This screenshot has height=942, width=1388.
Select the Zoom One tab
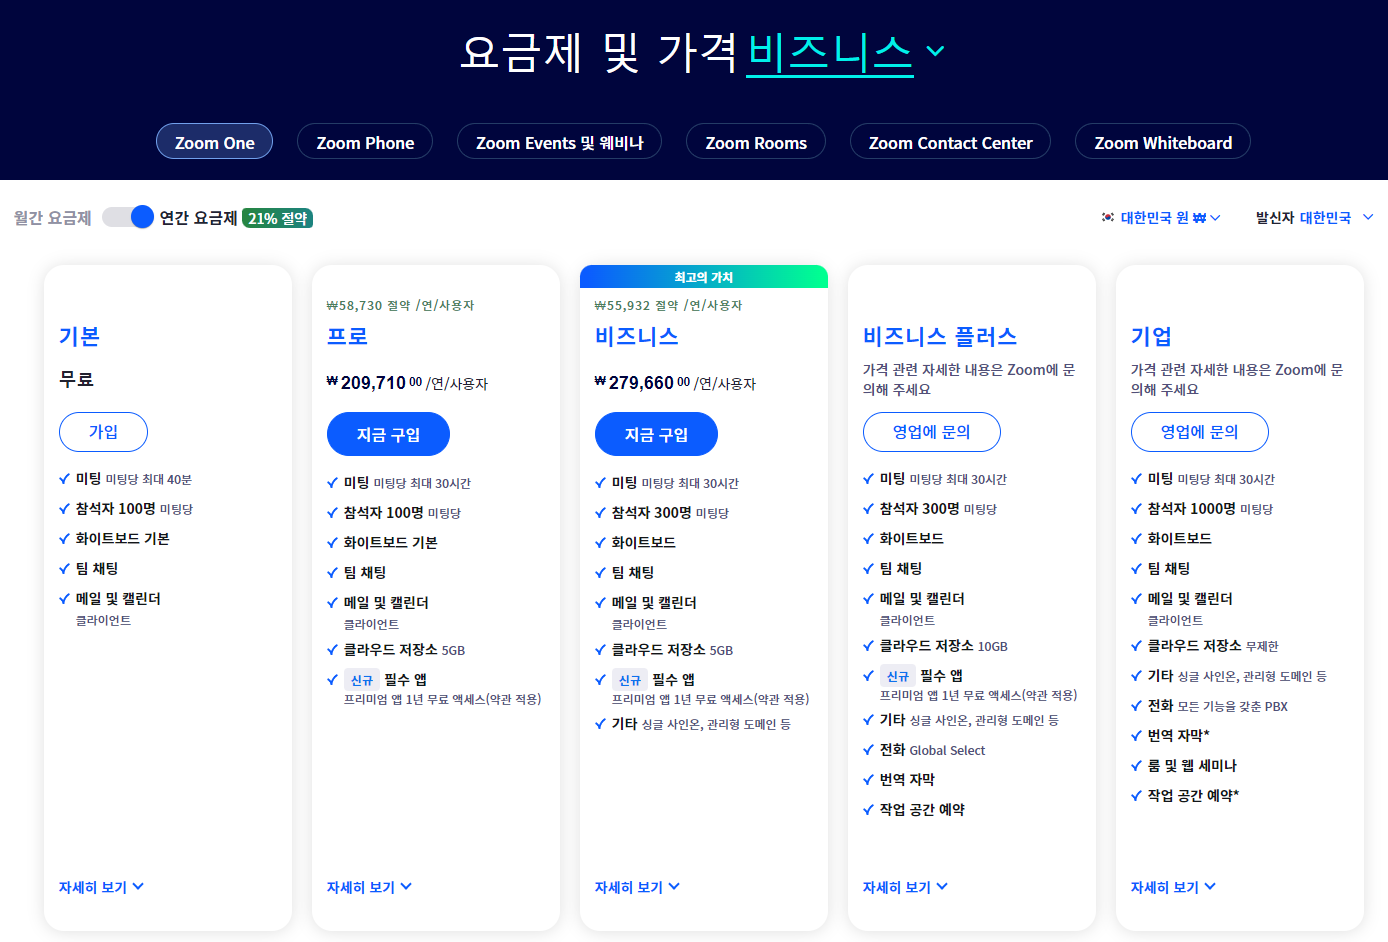coord(214,142)
